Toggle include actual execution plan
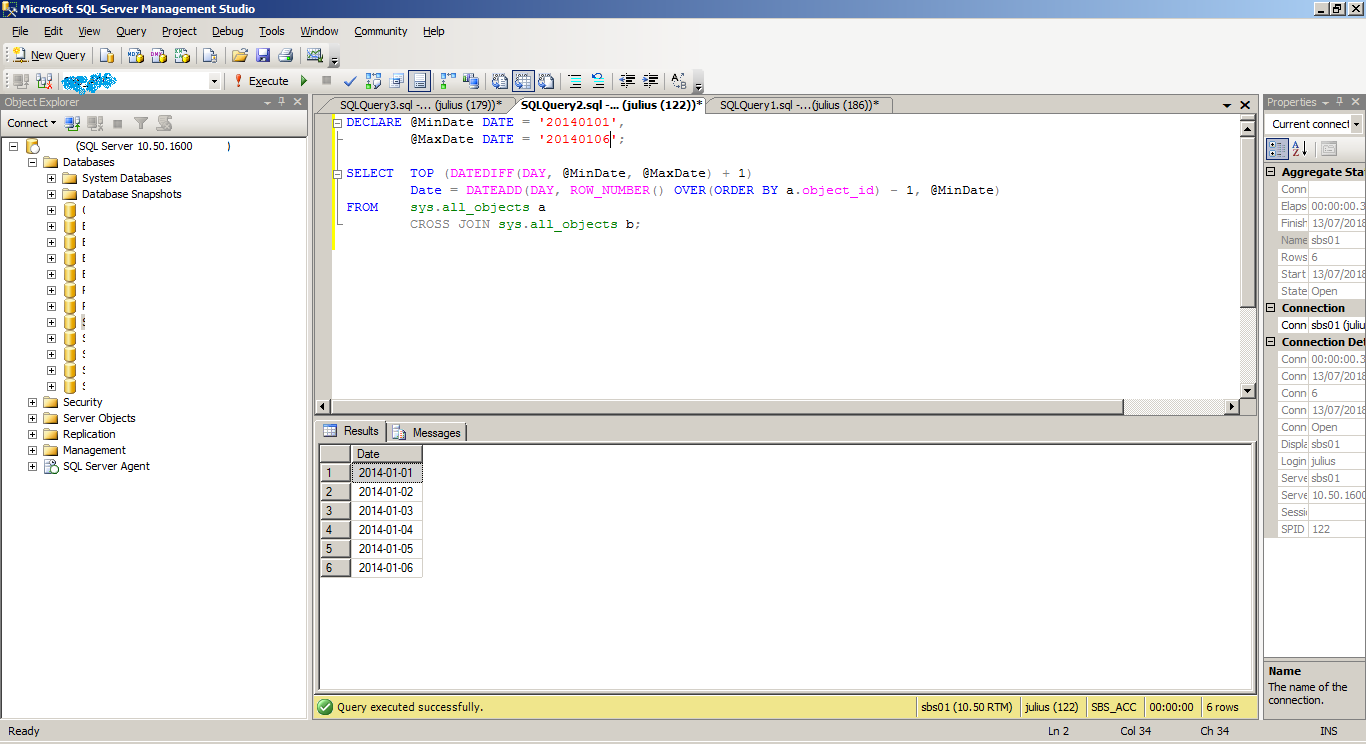Viewport: 1366px width, 744px height. pyautogui.click(x=448, y=81)
